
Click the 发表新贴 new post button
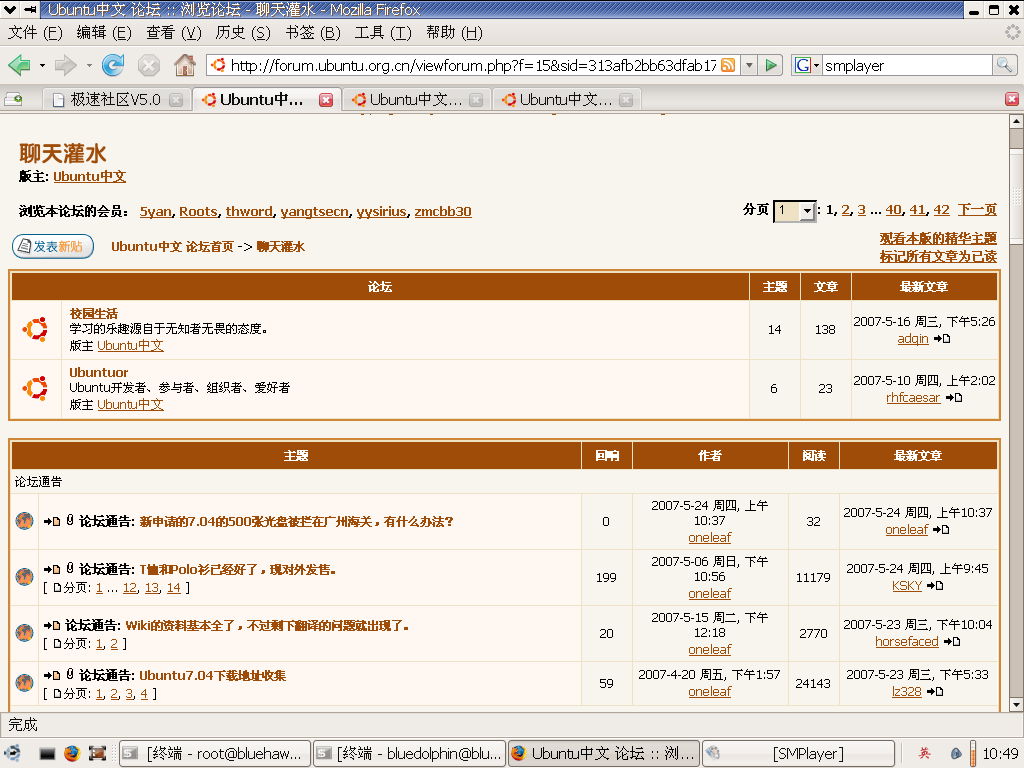point(53,246)
